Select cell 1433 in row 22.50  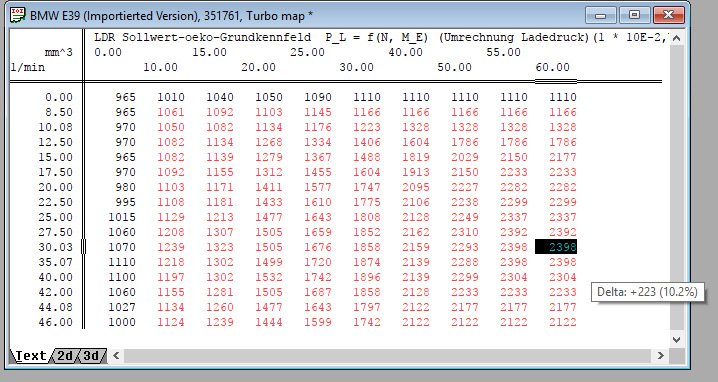pyautogui.click(x=269, y=202)
